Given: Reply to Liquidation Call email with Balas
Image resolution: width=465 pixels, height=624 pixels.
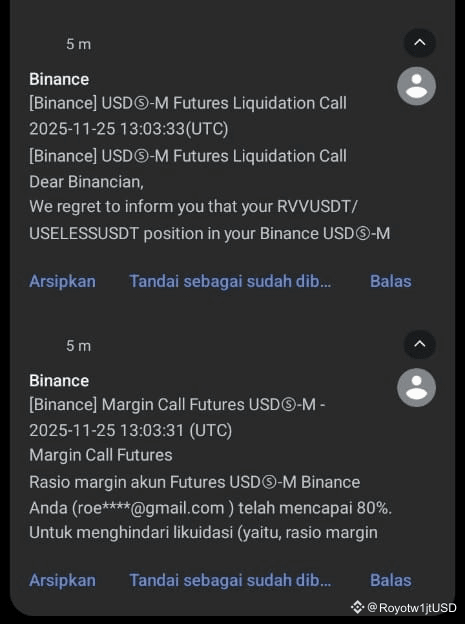Looking at the screenshot, I should pyautogui.click(x=391, y=281).
